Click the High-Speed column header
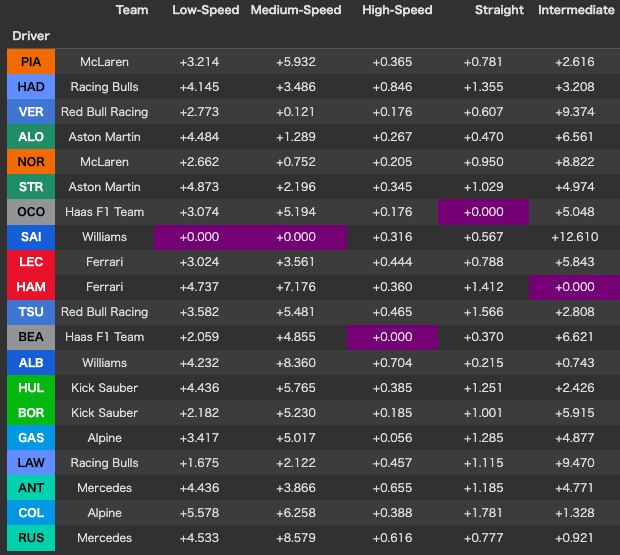This screenshot has width=620, height=555. click(397, 10)
